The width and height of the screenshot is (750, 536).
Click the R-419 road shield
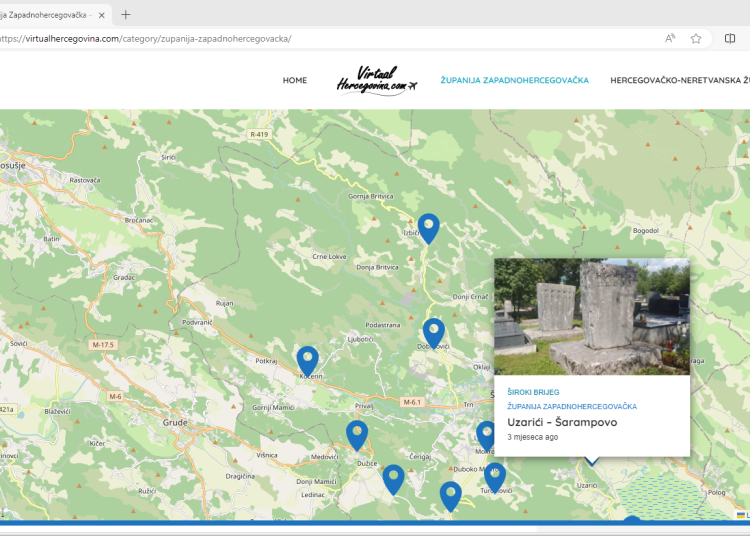[259, 134]
